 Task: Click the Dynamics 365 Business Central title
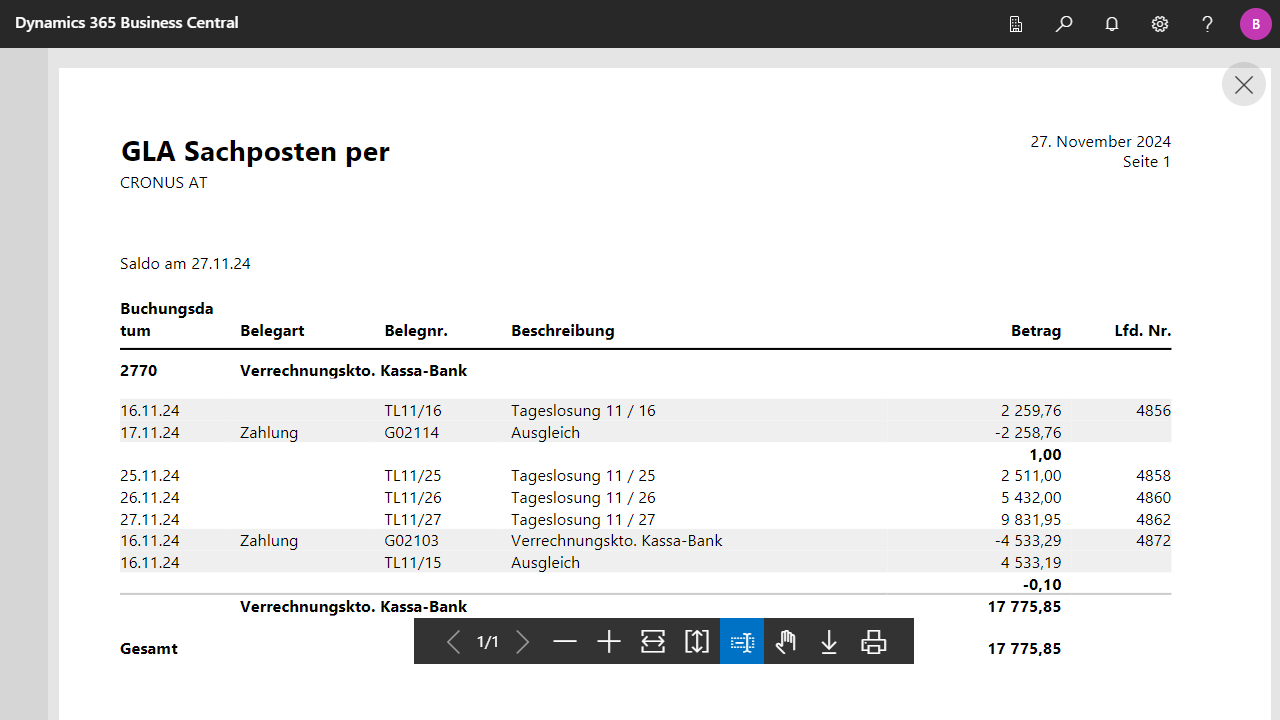coord(127,23)
